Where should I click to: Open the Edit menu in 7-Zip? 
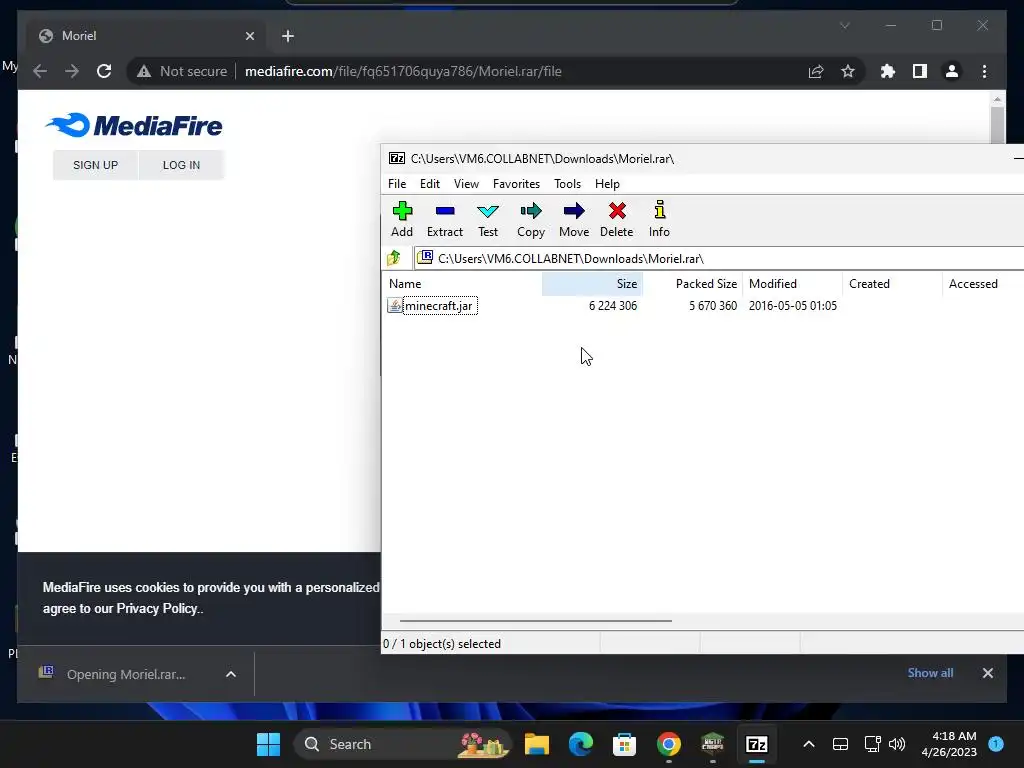pos(430,184)
